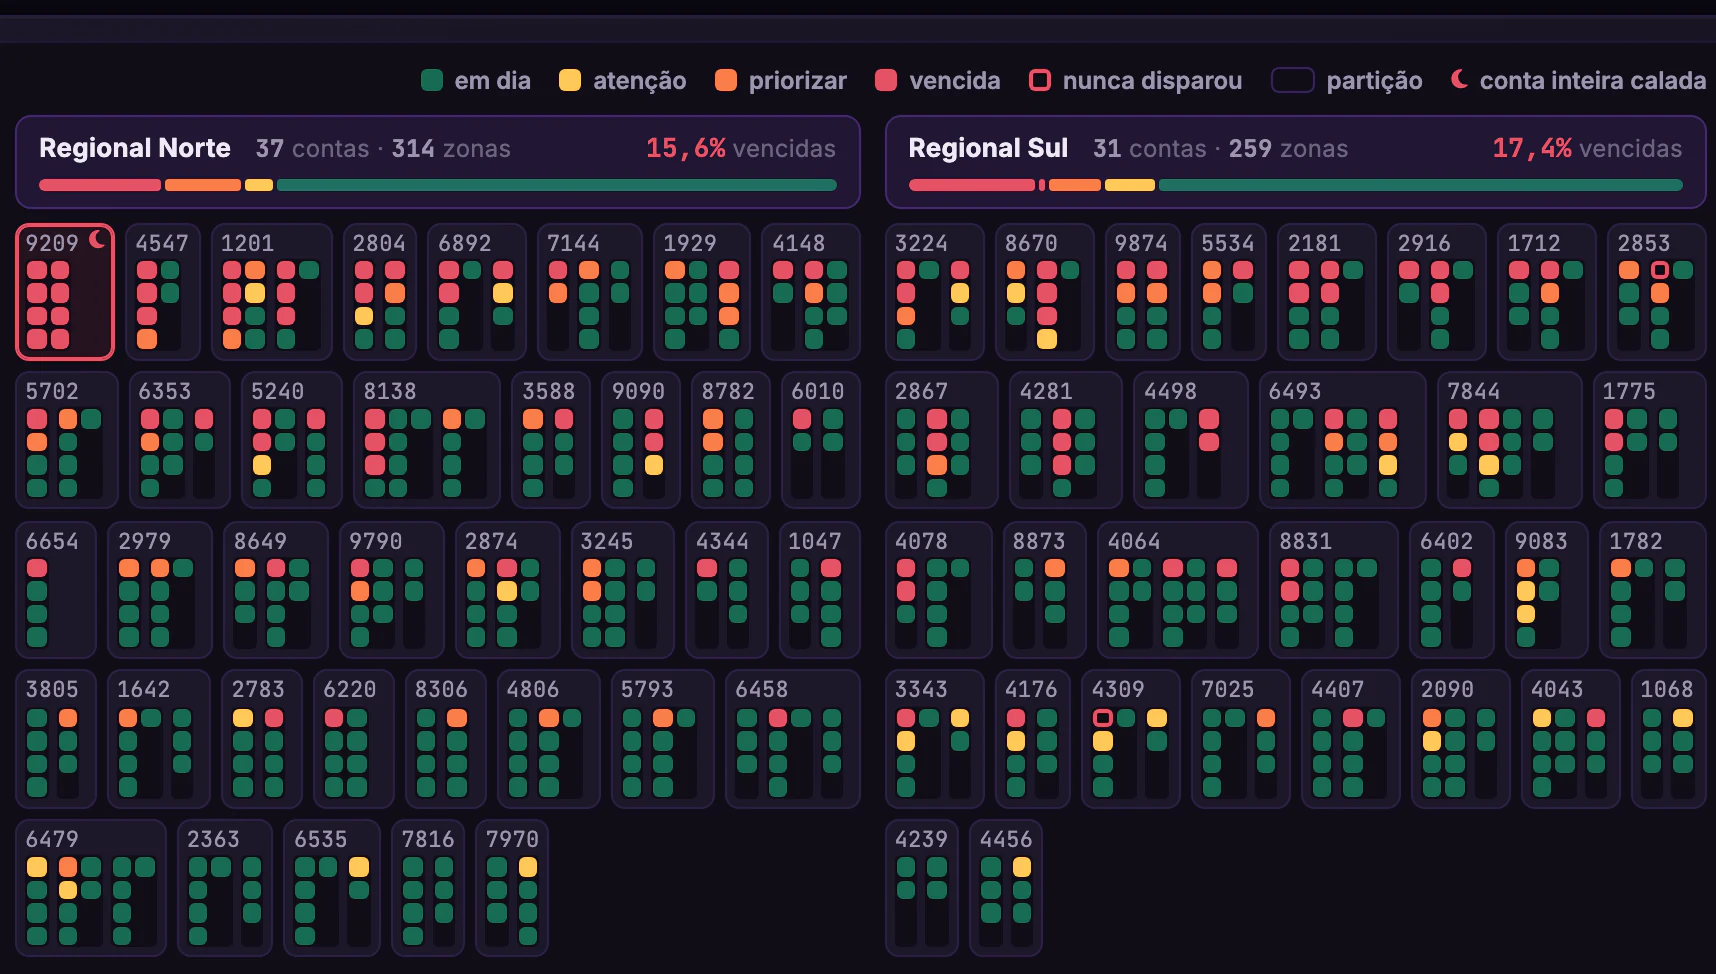The height and width of the screenshot is (974, 1716).
Task: Click the 'vencida' red legend swatch
Action: coord(886,80)
